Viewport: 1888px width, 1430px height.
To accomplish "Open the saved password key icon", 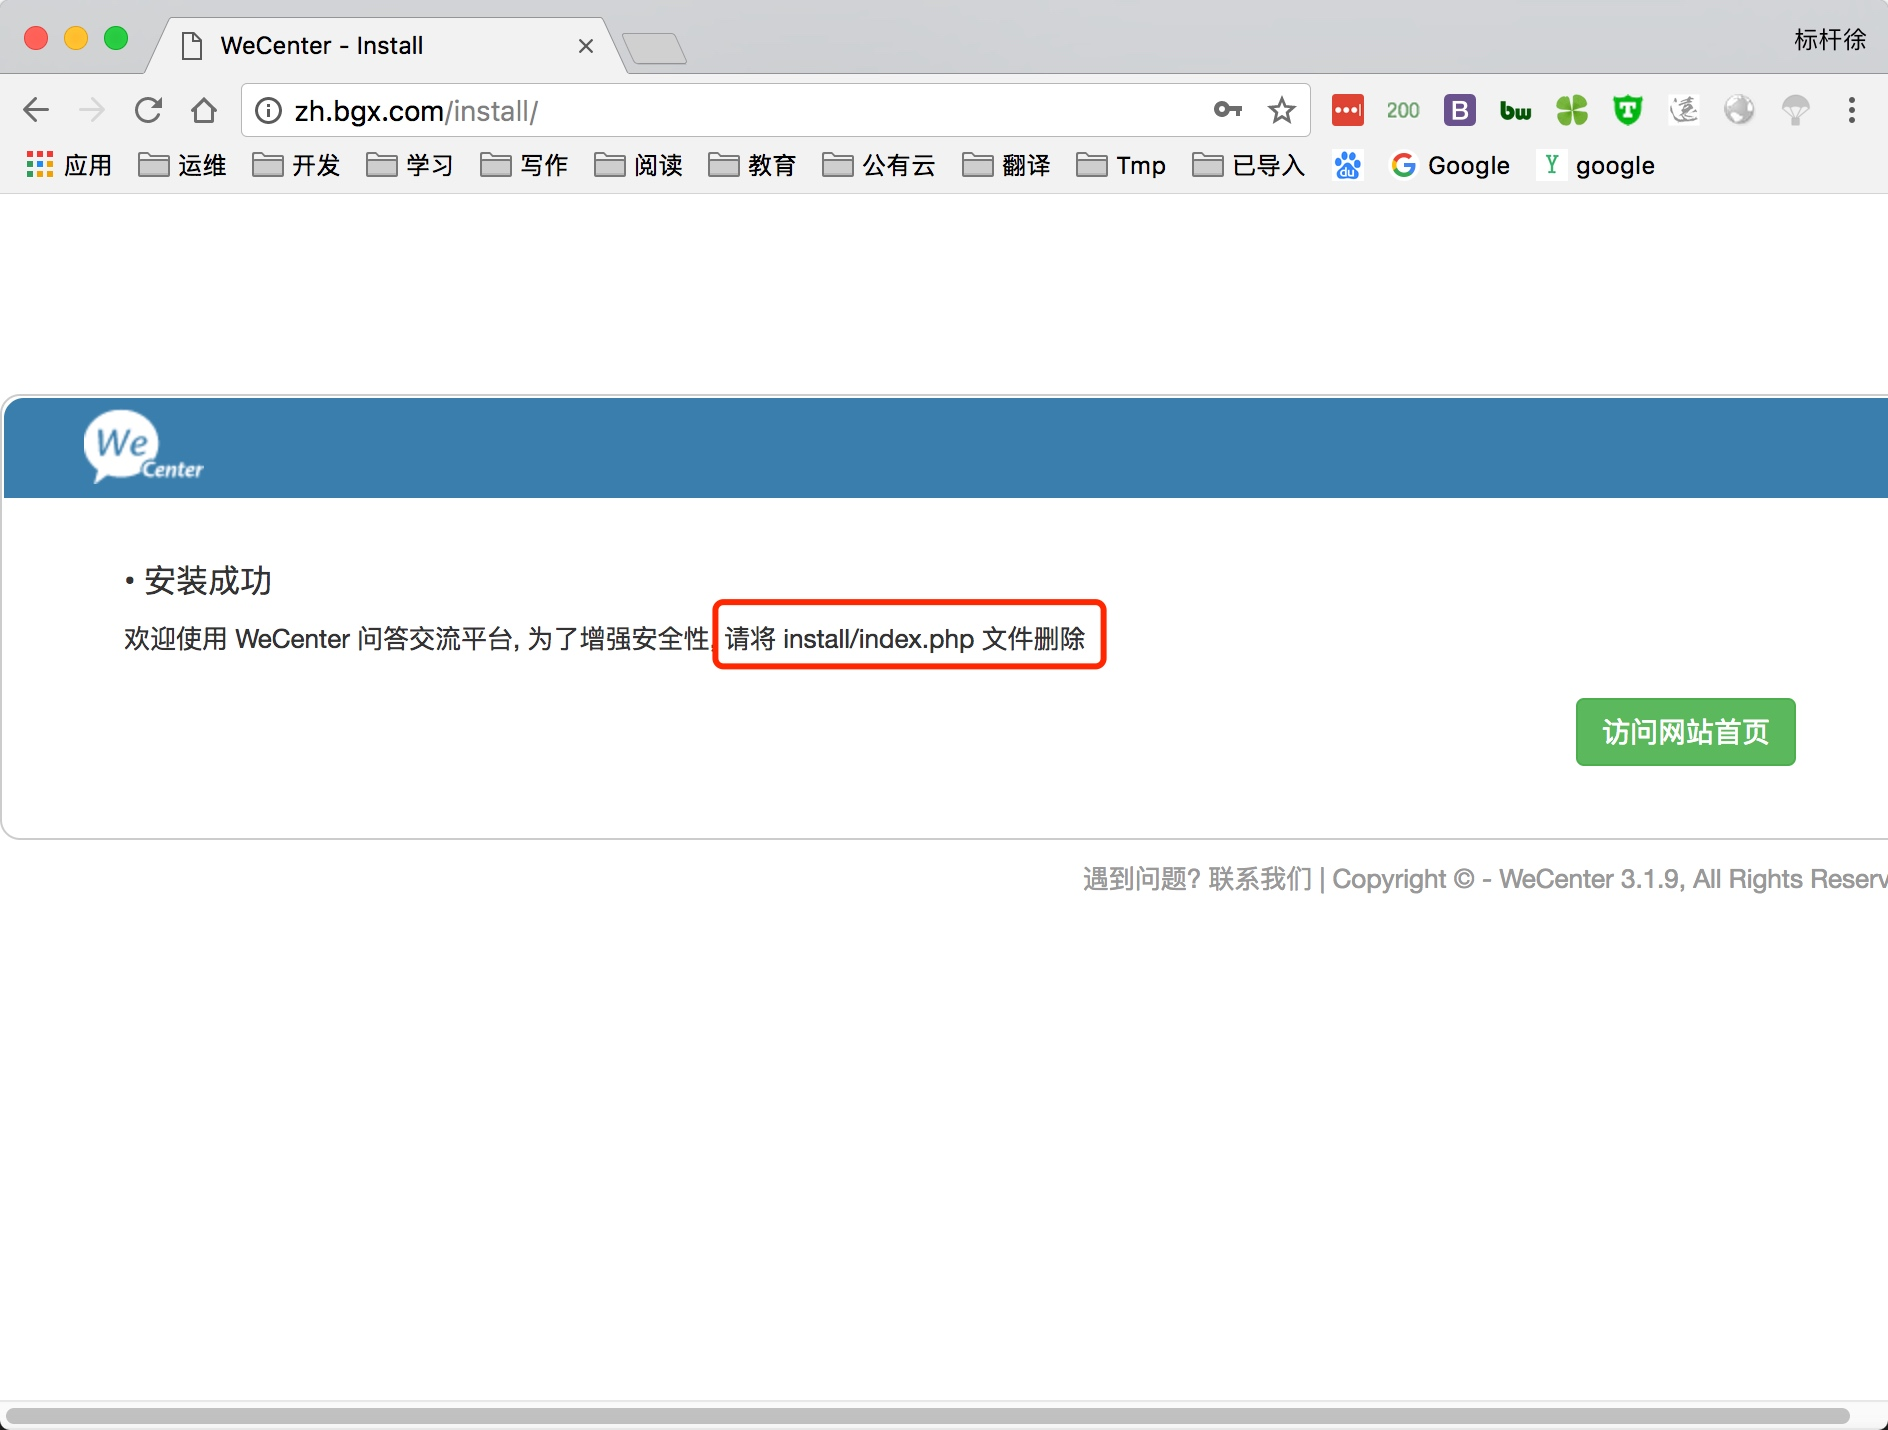I will point(1228,110).
